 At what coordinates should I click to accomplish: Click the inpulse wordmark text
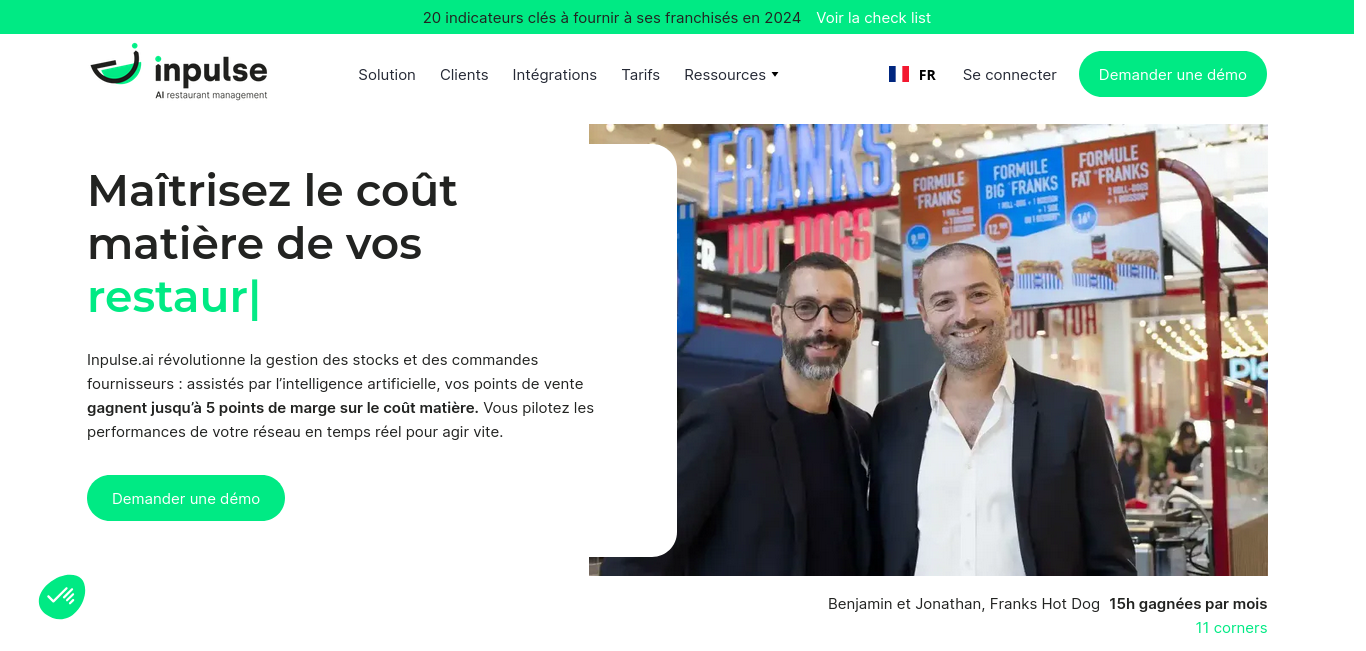[x=211, y=70]
